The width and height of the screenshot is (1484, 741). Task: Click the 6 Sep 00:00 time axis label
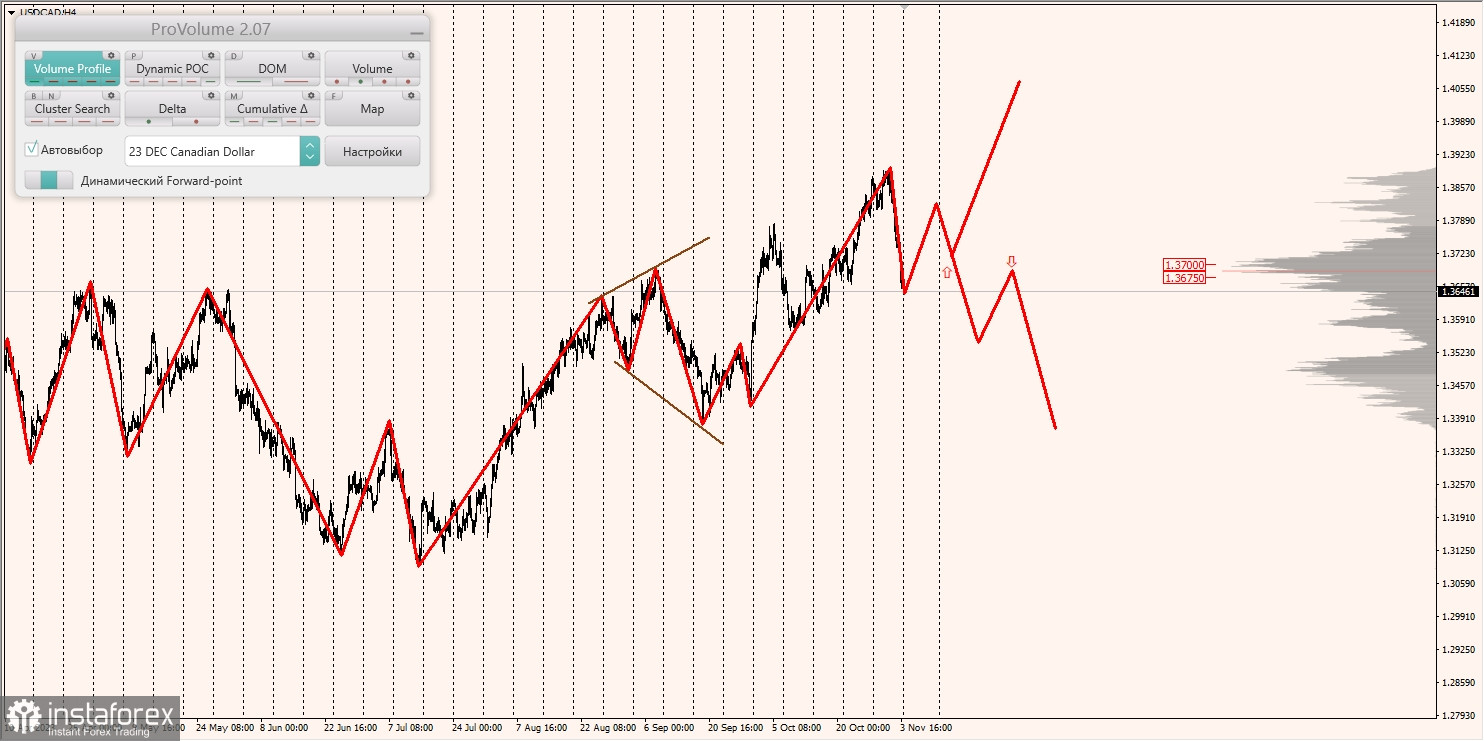pos(669,728)
